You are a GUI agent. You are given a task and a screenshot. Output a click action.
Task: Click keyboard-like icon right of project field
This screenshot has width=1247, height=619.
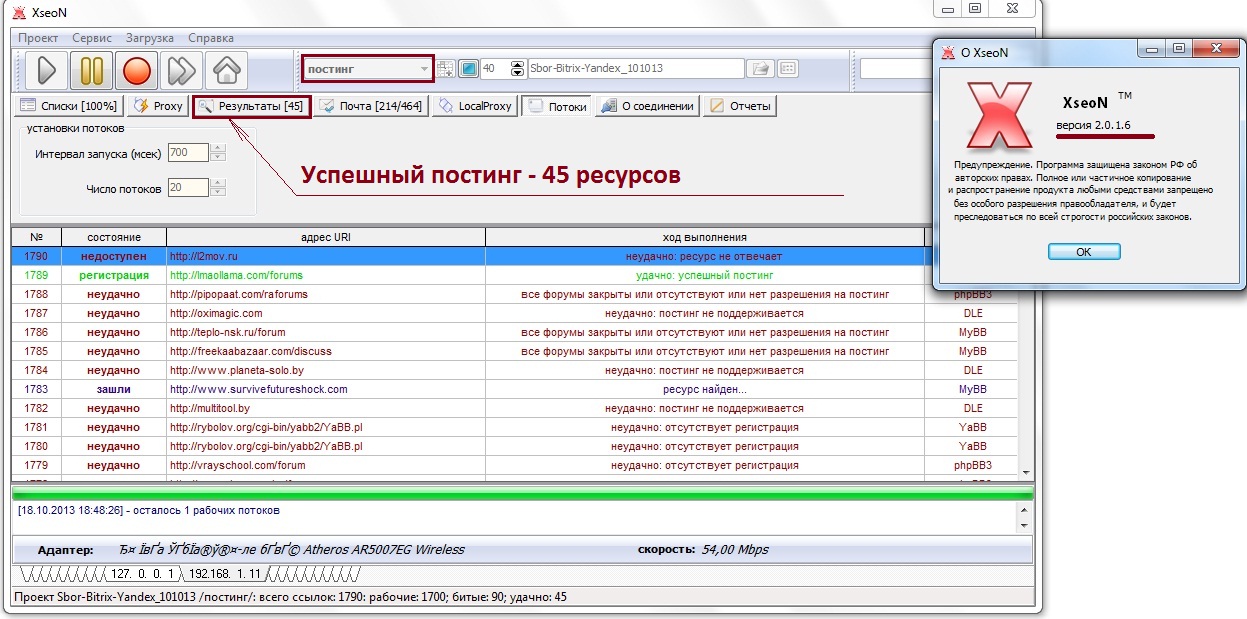click(787, 69)
